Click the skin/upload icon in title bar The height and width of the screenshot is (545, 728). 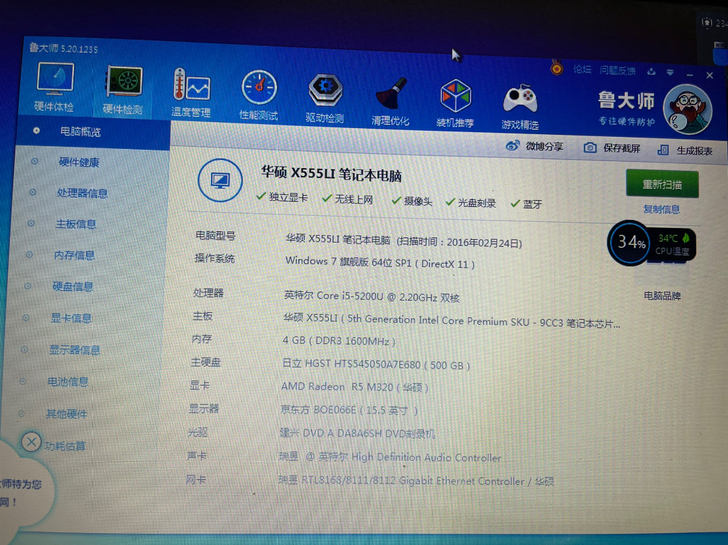pos(651,71)
